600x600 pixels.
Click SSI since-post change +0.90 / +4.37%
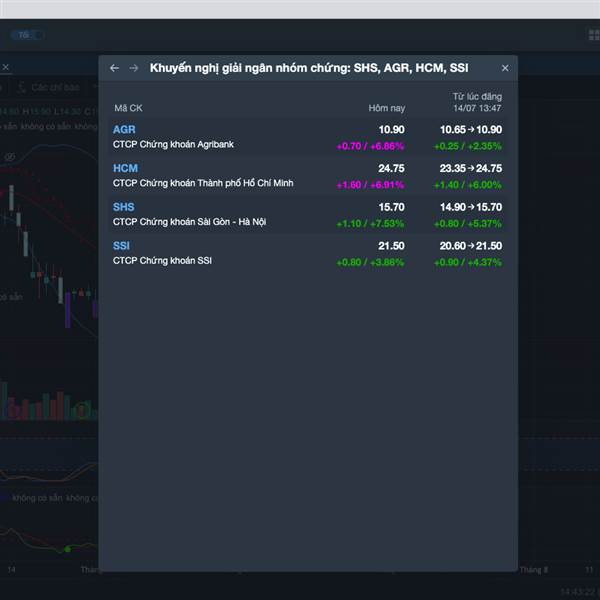click(468, 262)
